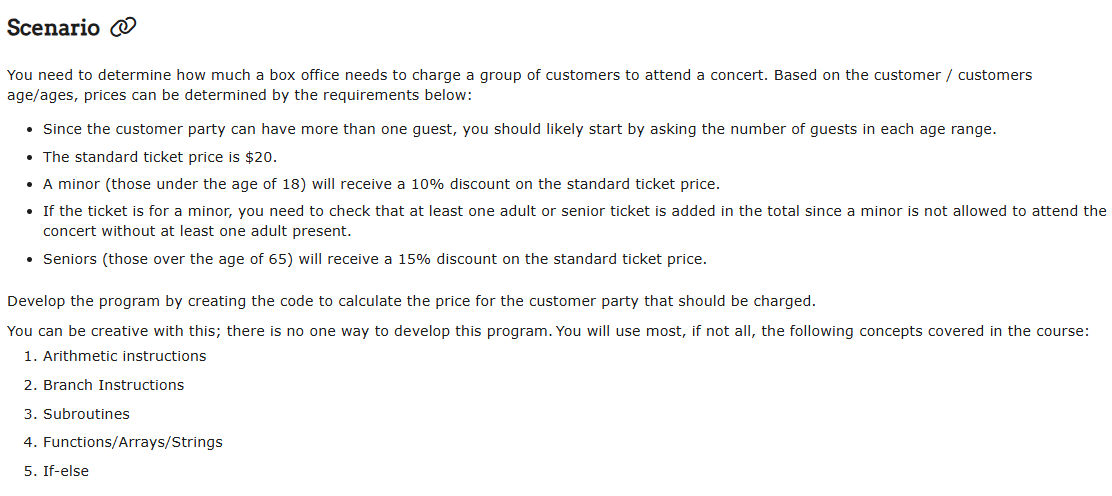Click the Scenario heading text
Image resolution: width=1112 pixels, height=496 pixels.
(53, 28)
